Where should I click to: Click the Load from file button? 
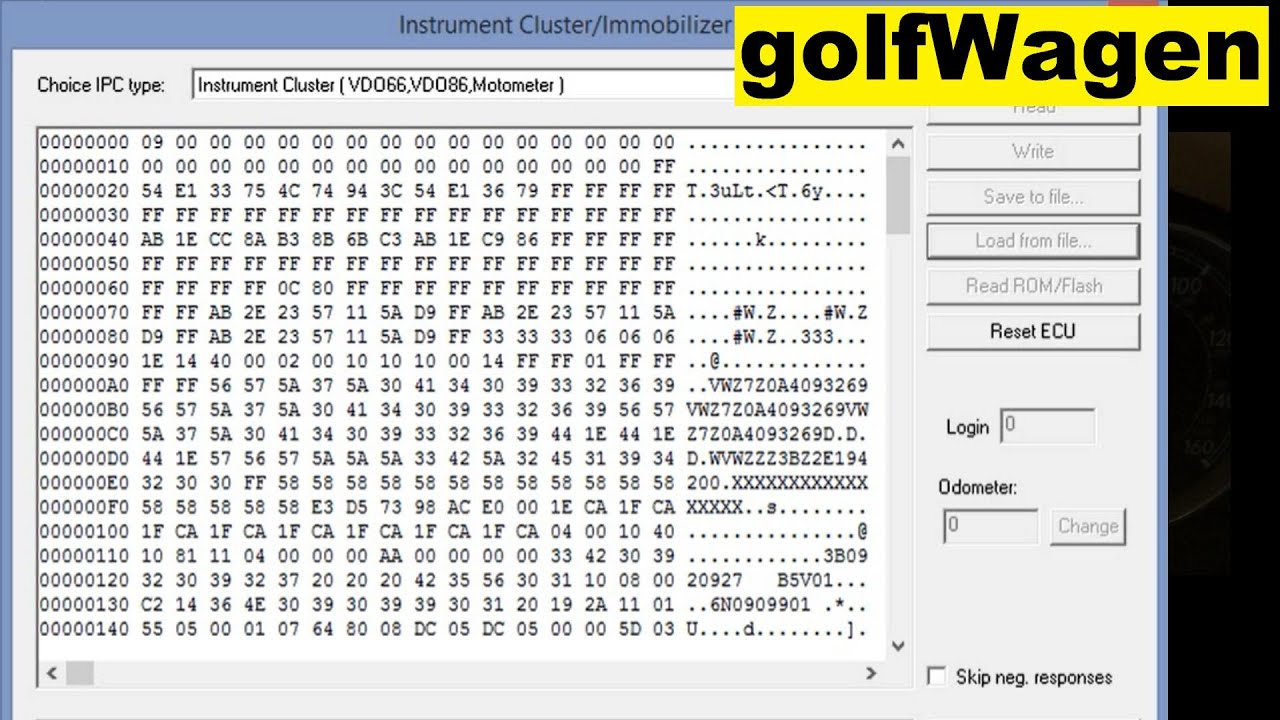click(1033, 241)
